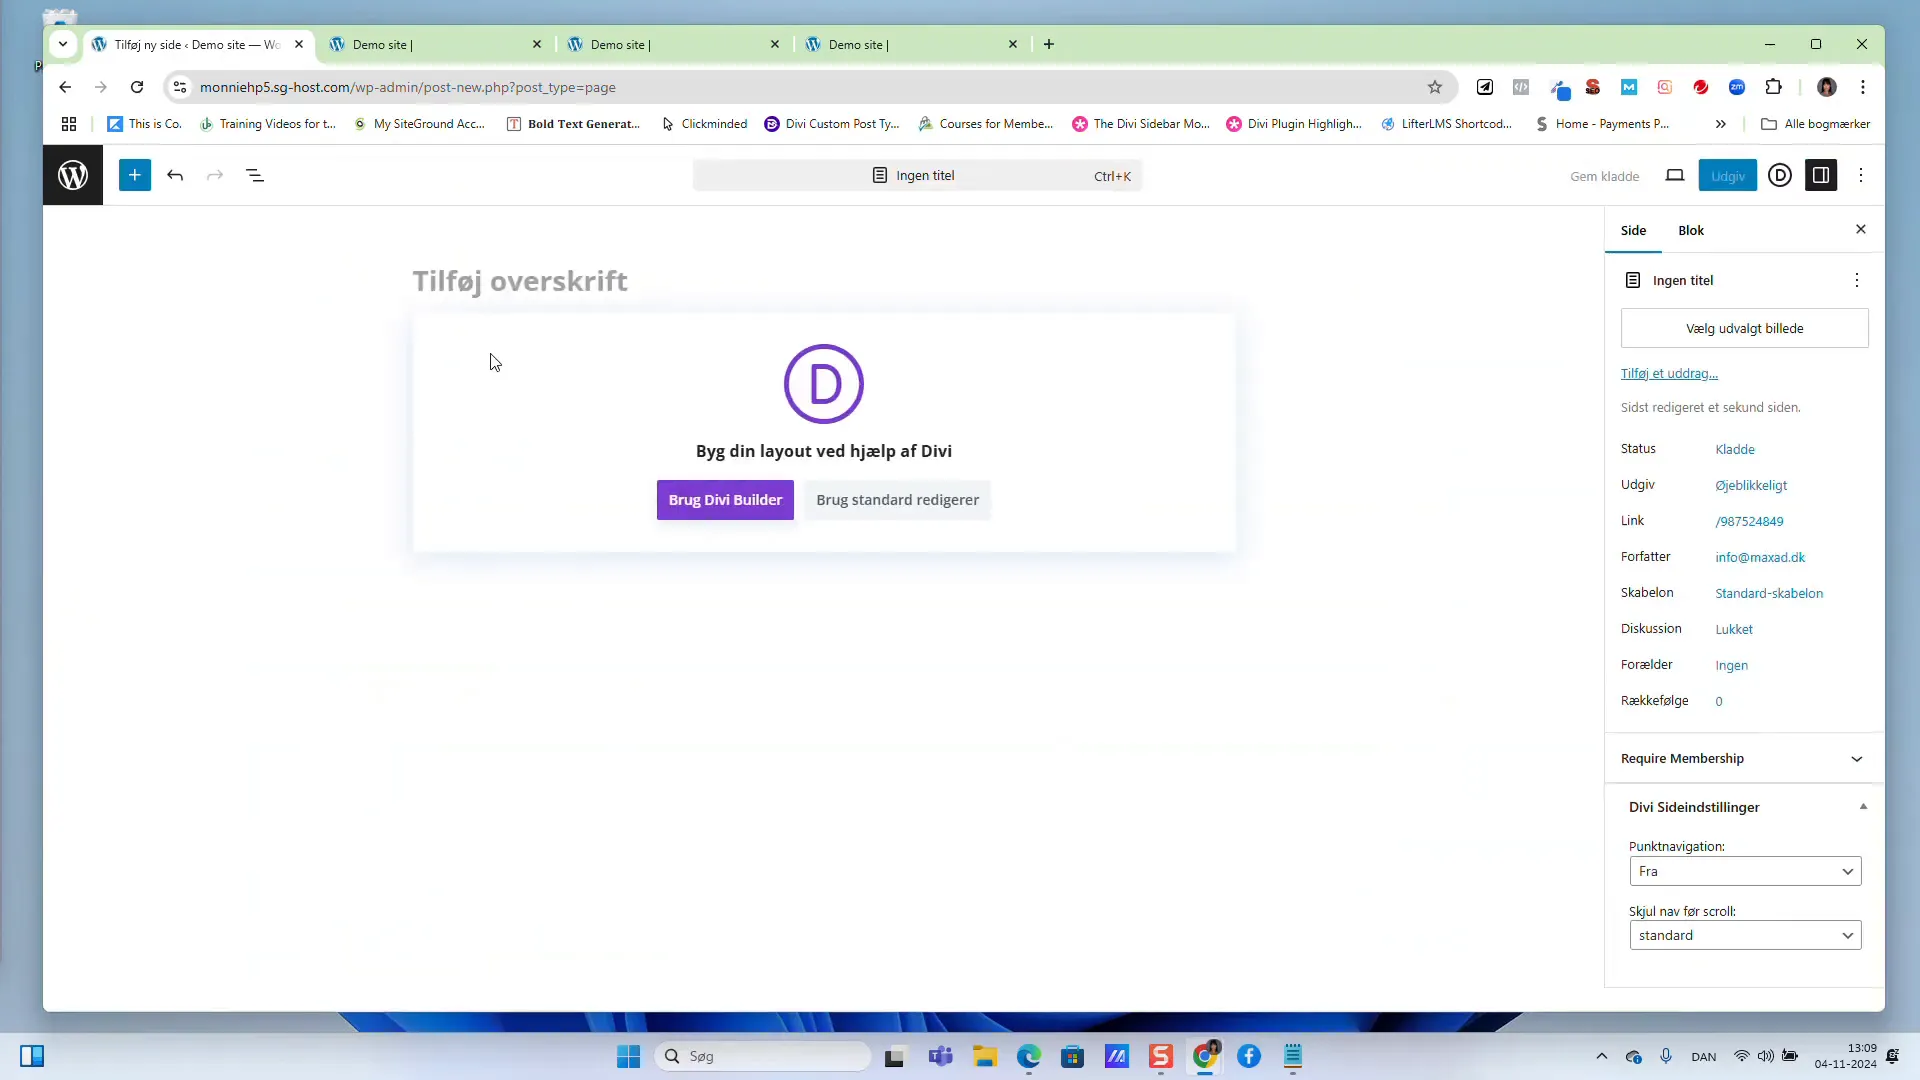This screenshot has height=1080, width=1920.
Task: Open Skype from the Windows taskbar
Action: click(x=1160, y=1056)
